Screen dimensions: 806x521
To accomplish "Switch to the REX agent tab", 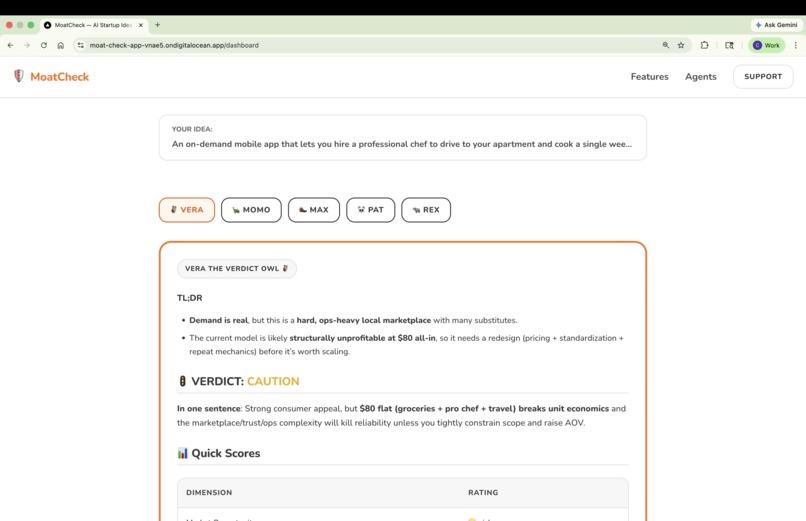I will (x=426, y=210).
